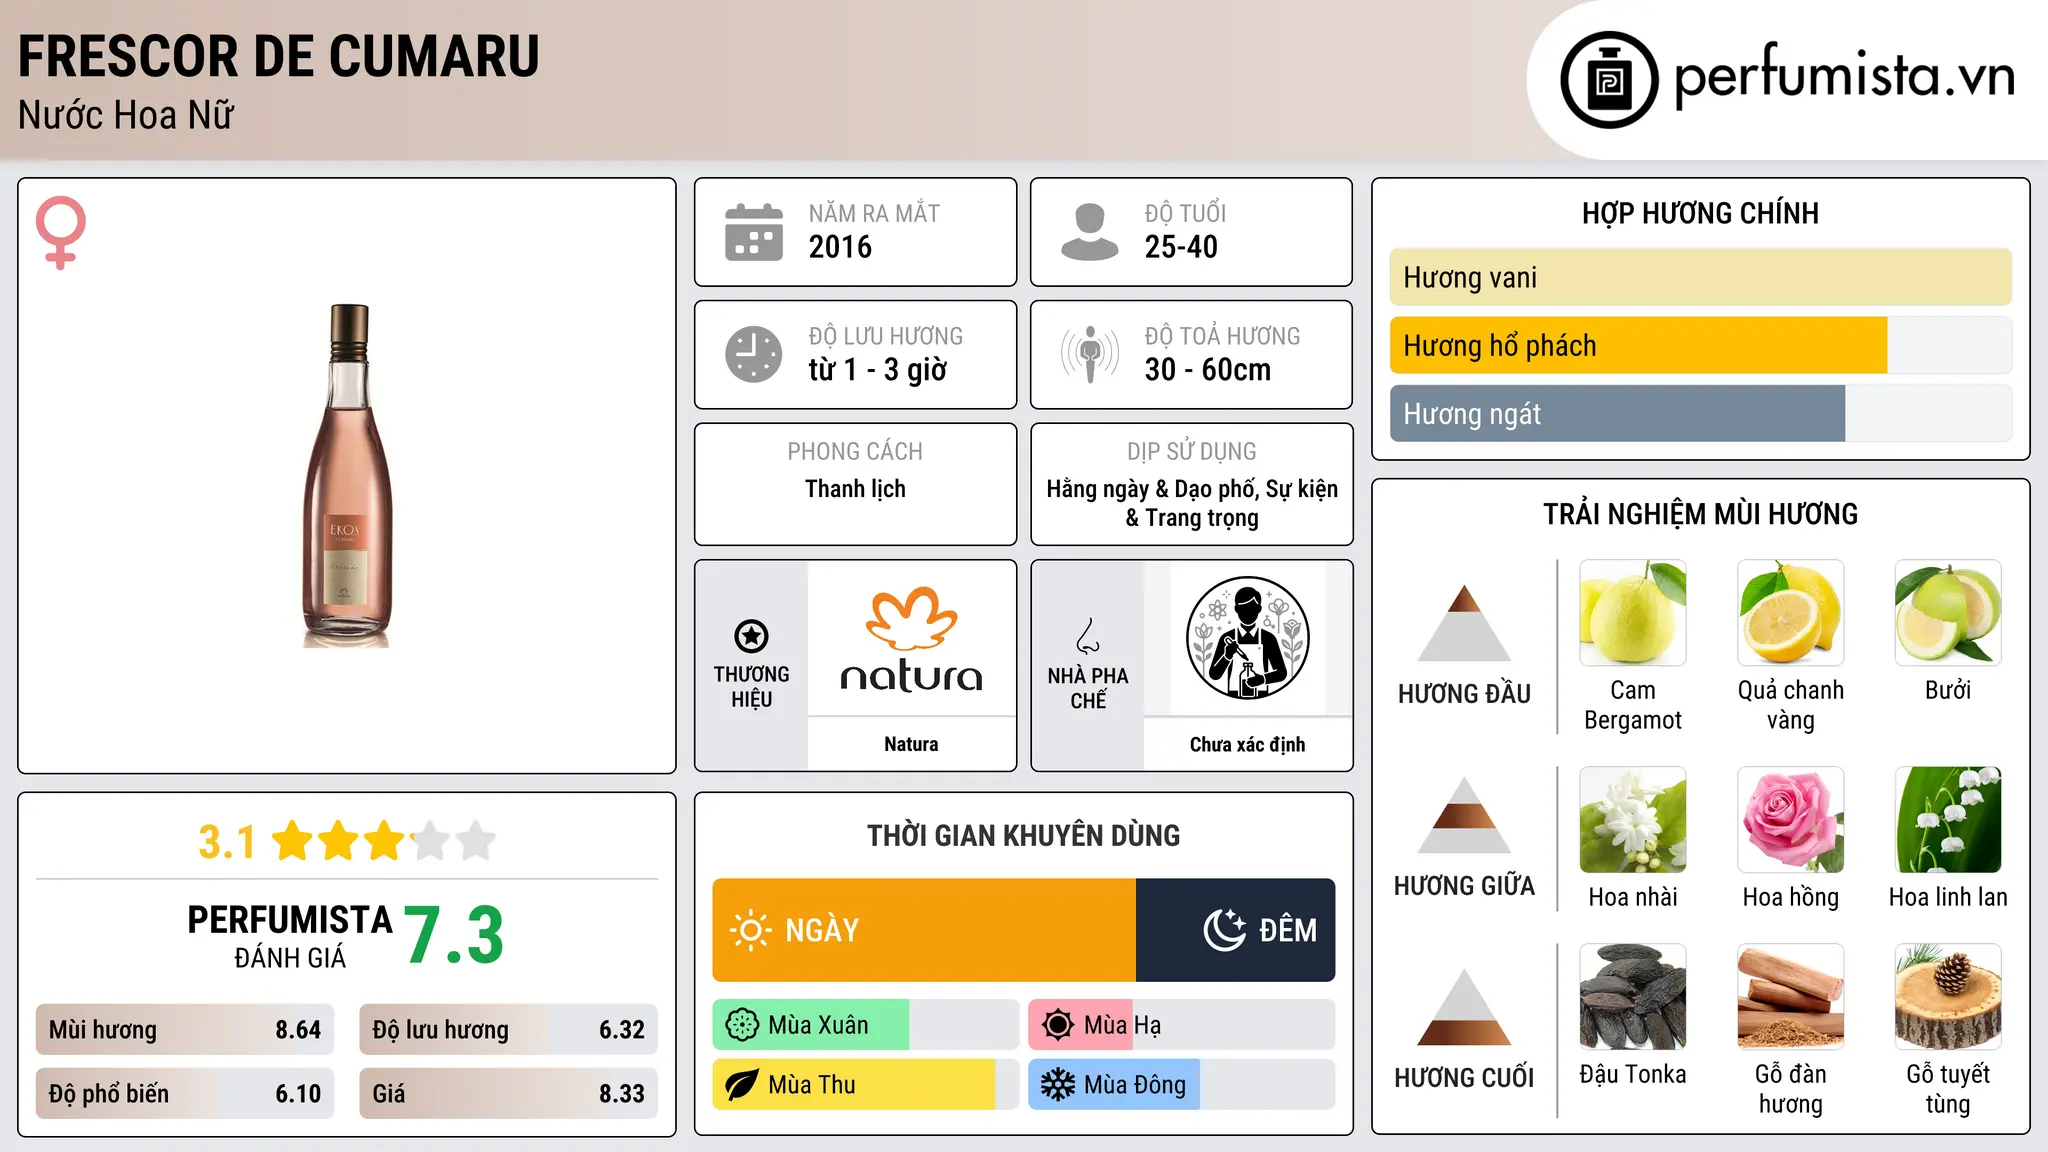Open the Đậu Tonka note image
Image resolution: width=2048 pixels, height=1152 pixels.
[x=1633, y=997]
